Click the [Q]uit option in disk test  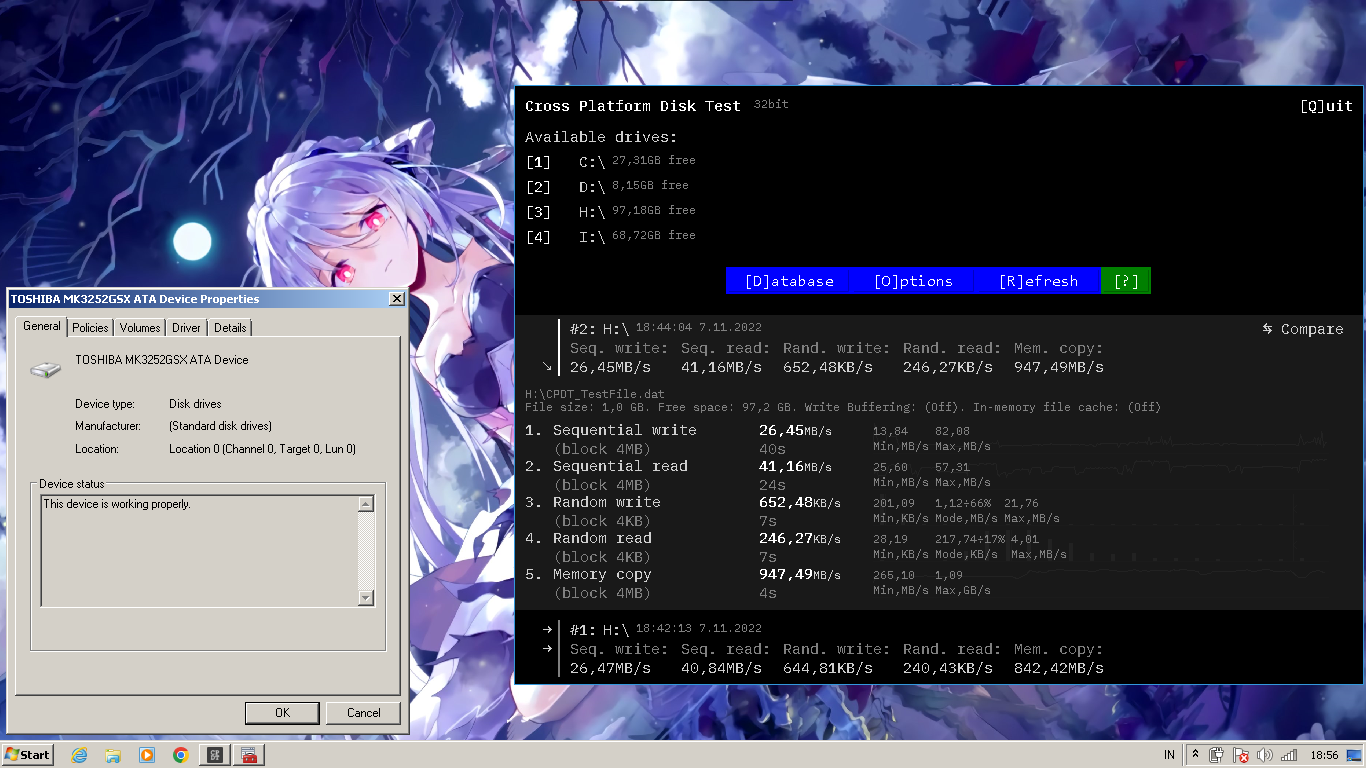pos(1326,106)
